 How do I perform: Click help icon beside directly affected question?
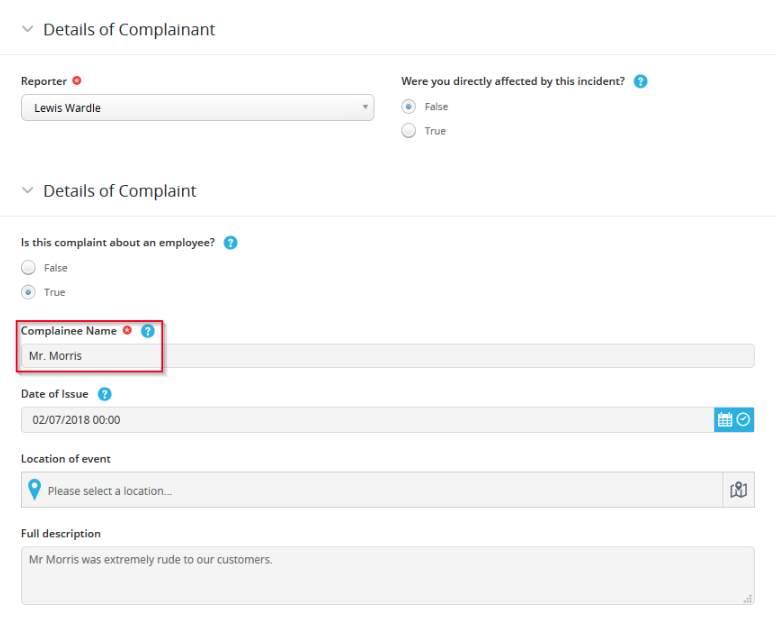[640, 81]
